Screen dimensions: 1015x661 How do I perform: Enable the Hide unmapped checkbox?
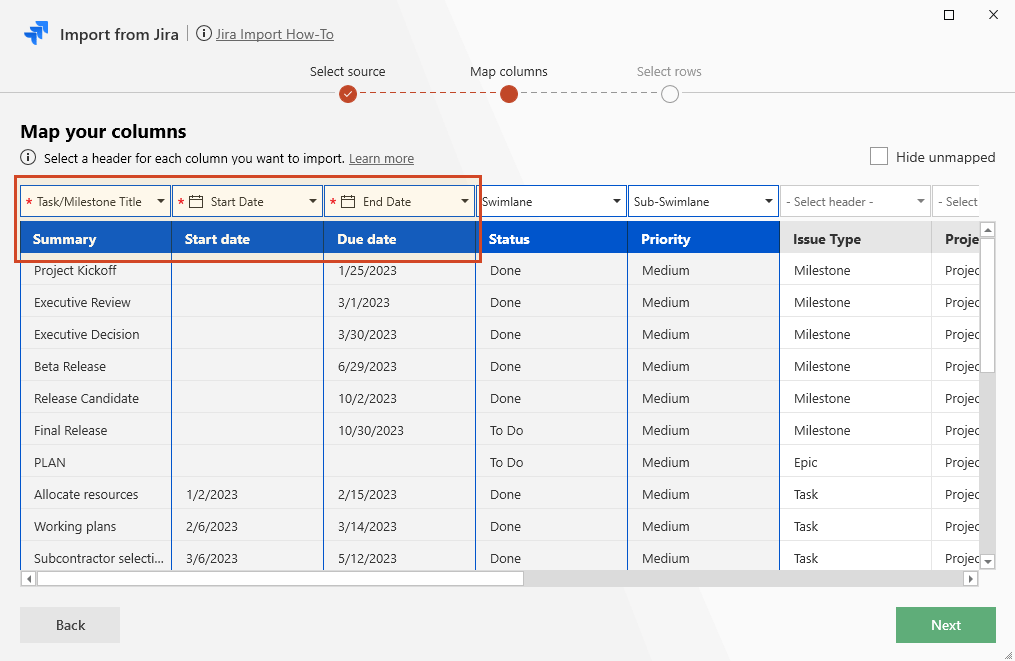tap(878, 156)
